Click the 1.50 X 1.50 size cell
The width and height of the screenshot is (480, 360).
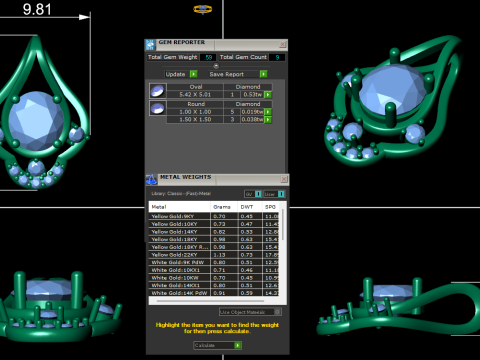point(195,119)
